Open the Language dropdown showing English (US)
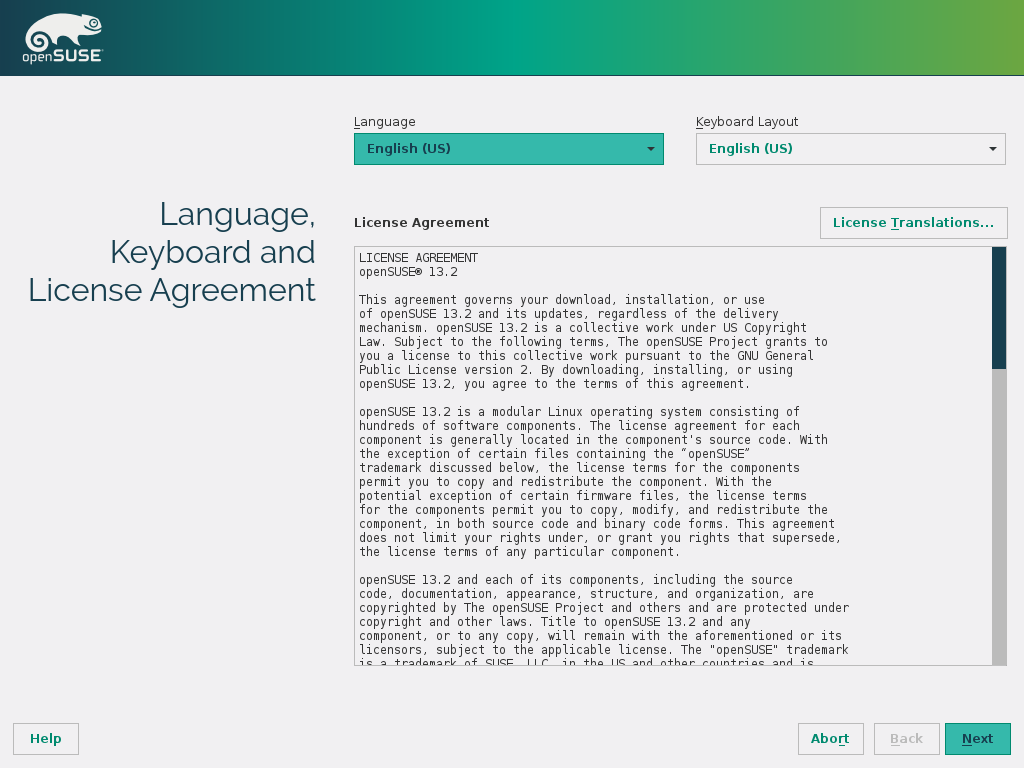This screenshot has width=1024, height=768. [500, 149]
